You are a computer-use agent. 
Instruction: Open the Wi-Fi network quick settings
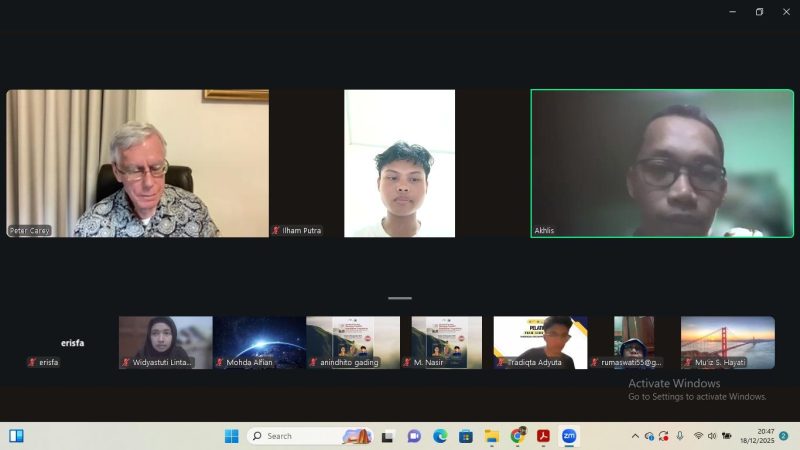698,436
